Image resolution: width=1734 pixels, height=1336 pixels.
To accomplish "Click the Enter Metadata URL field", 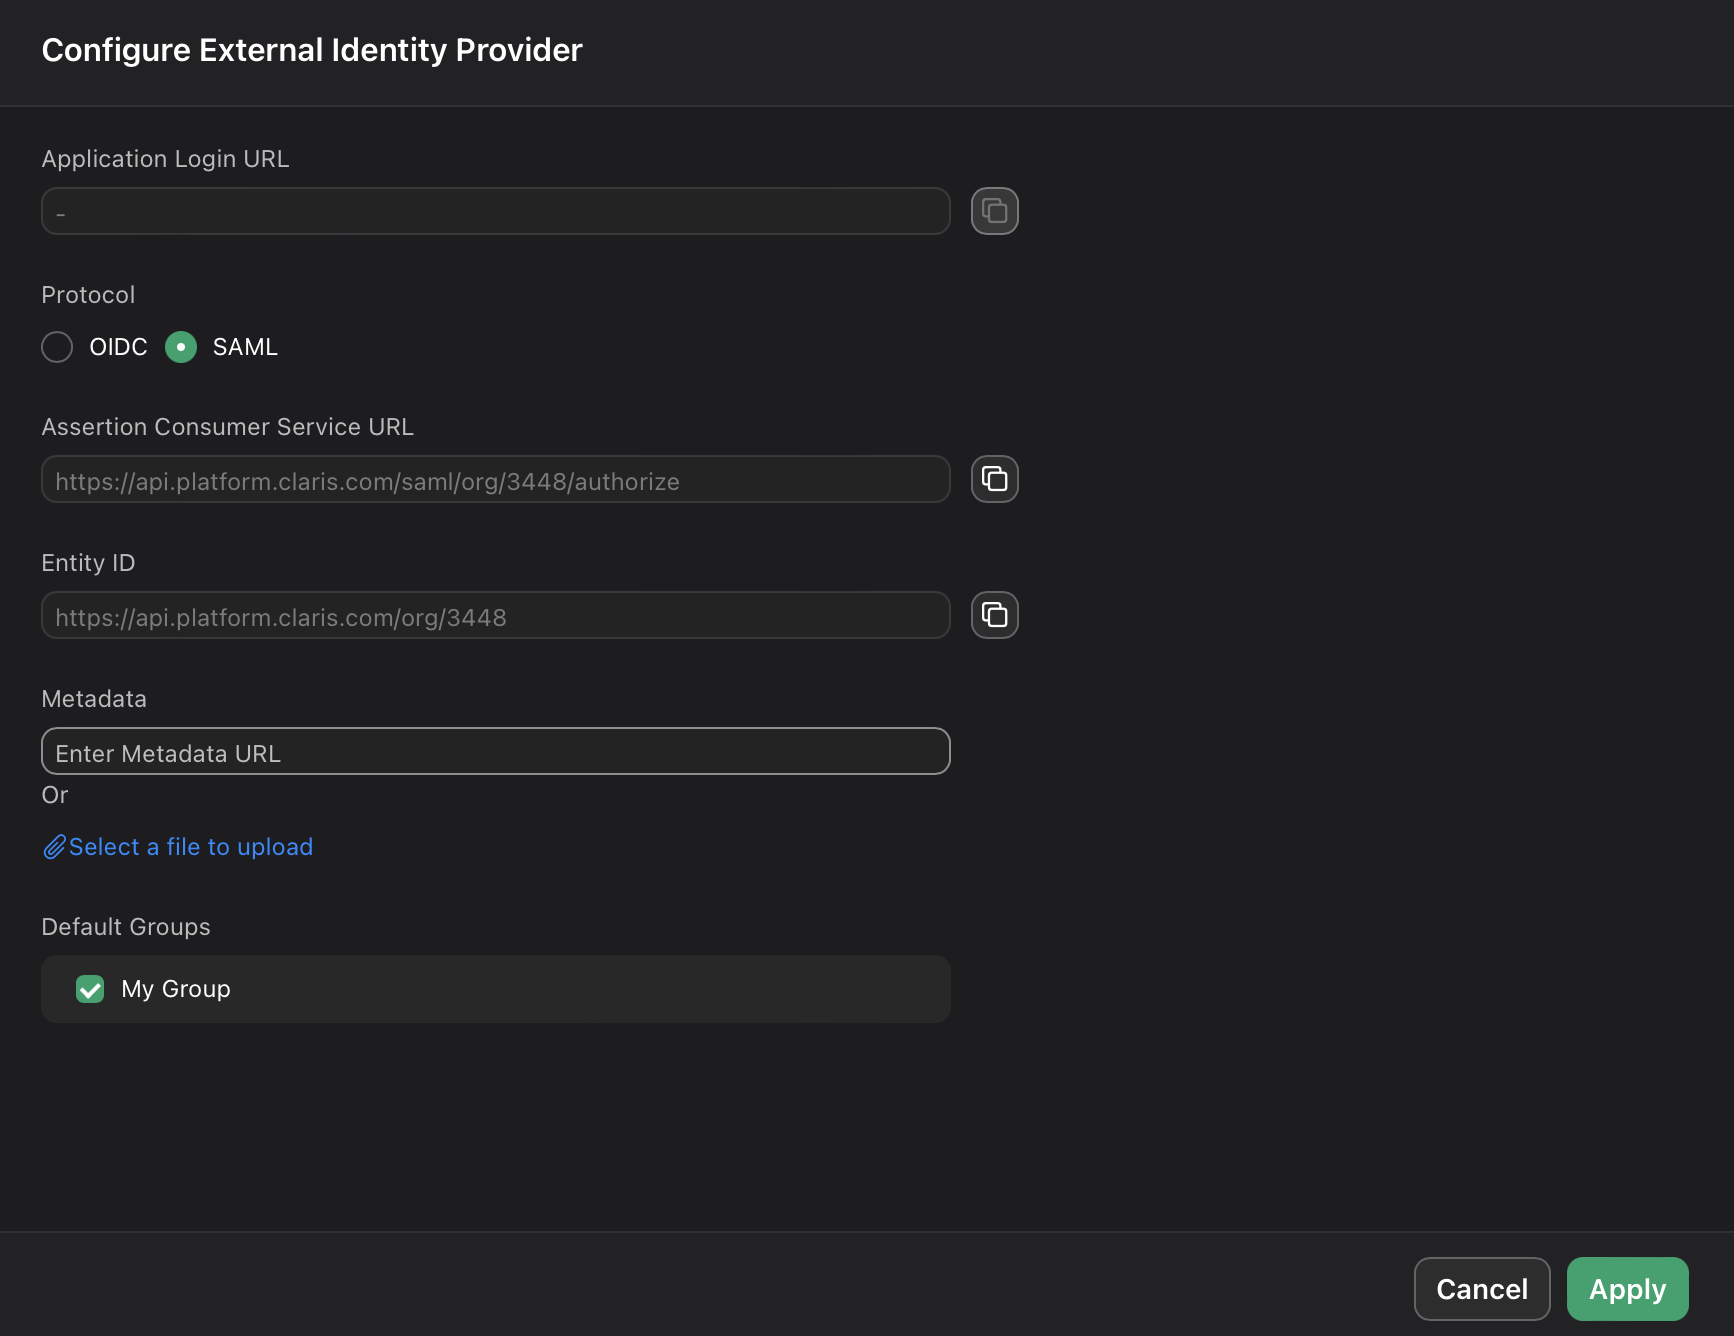I will [x=495, y=750].
